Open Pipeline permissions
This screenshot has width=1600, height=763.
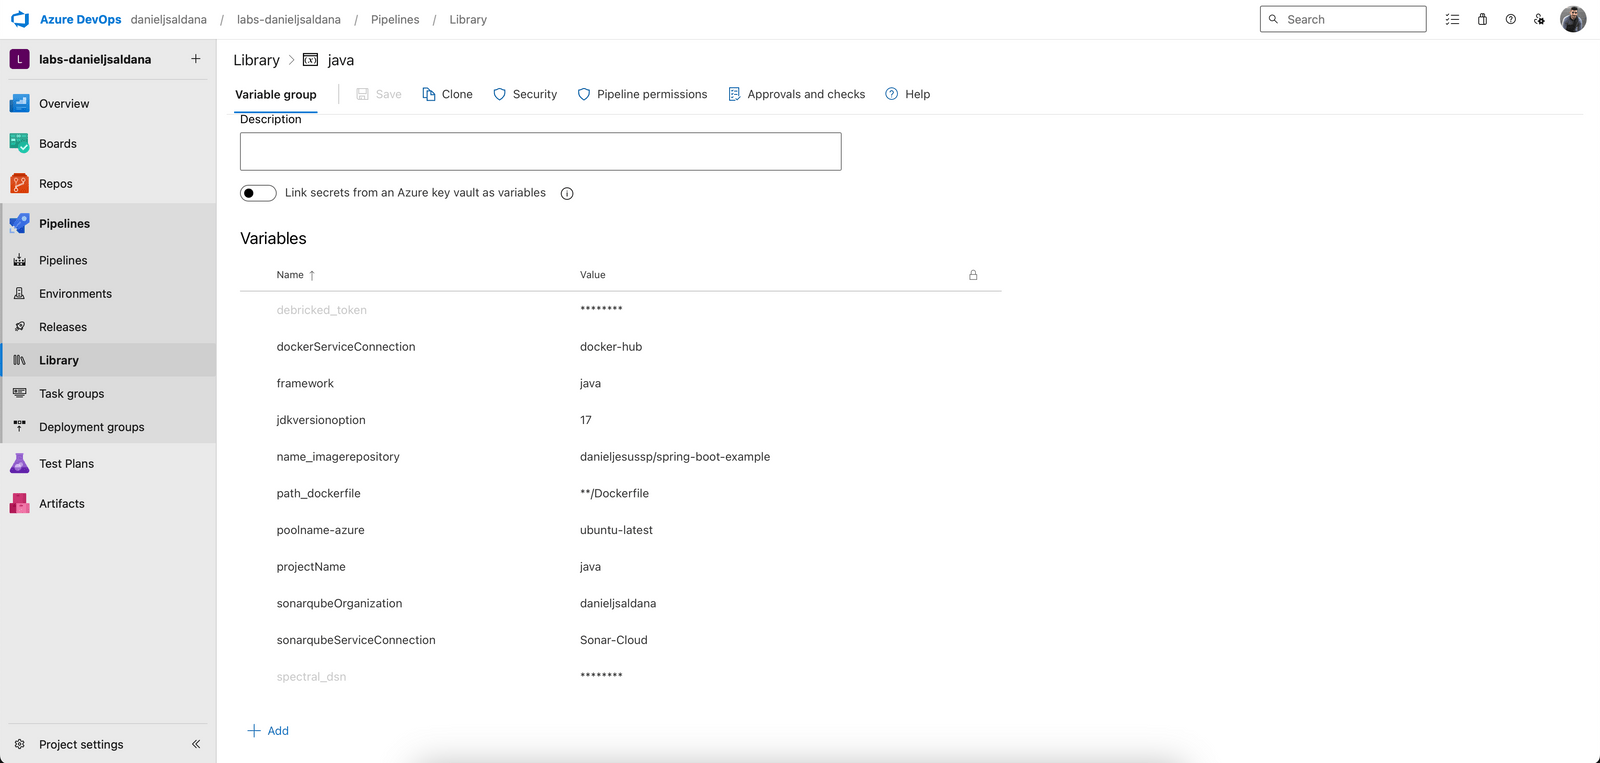click(x=642, y=94)
